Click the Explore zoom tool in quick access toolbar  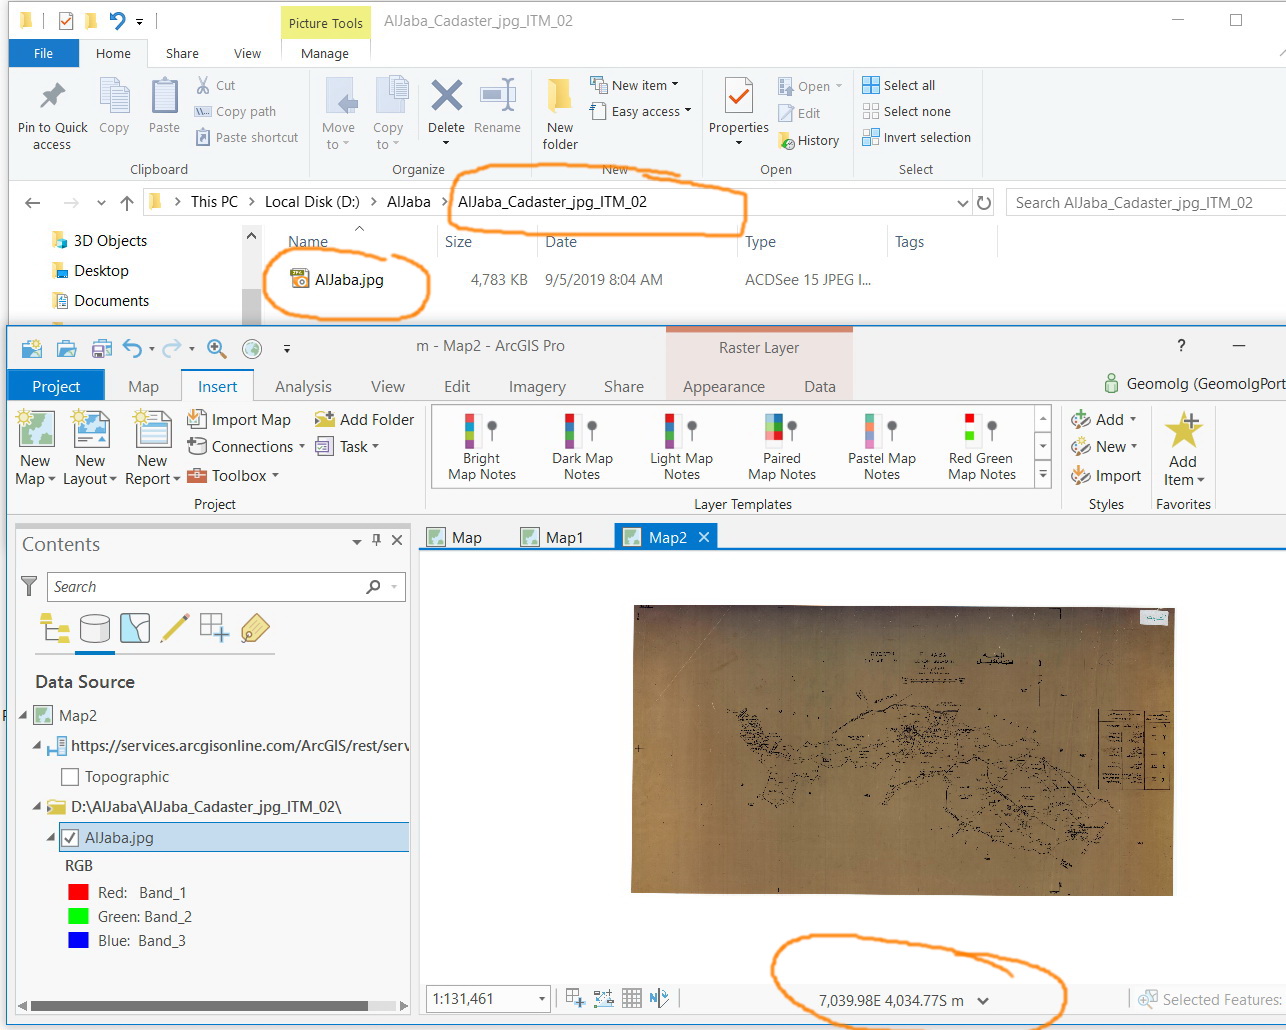tap(217, 348)
